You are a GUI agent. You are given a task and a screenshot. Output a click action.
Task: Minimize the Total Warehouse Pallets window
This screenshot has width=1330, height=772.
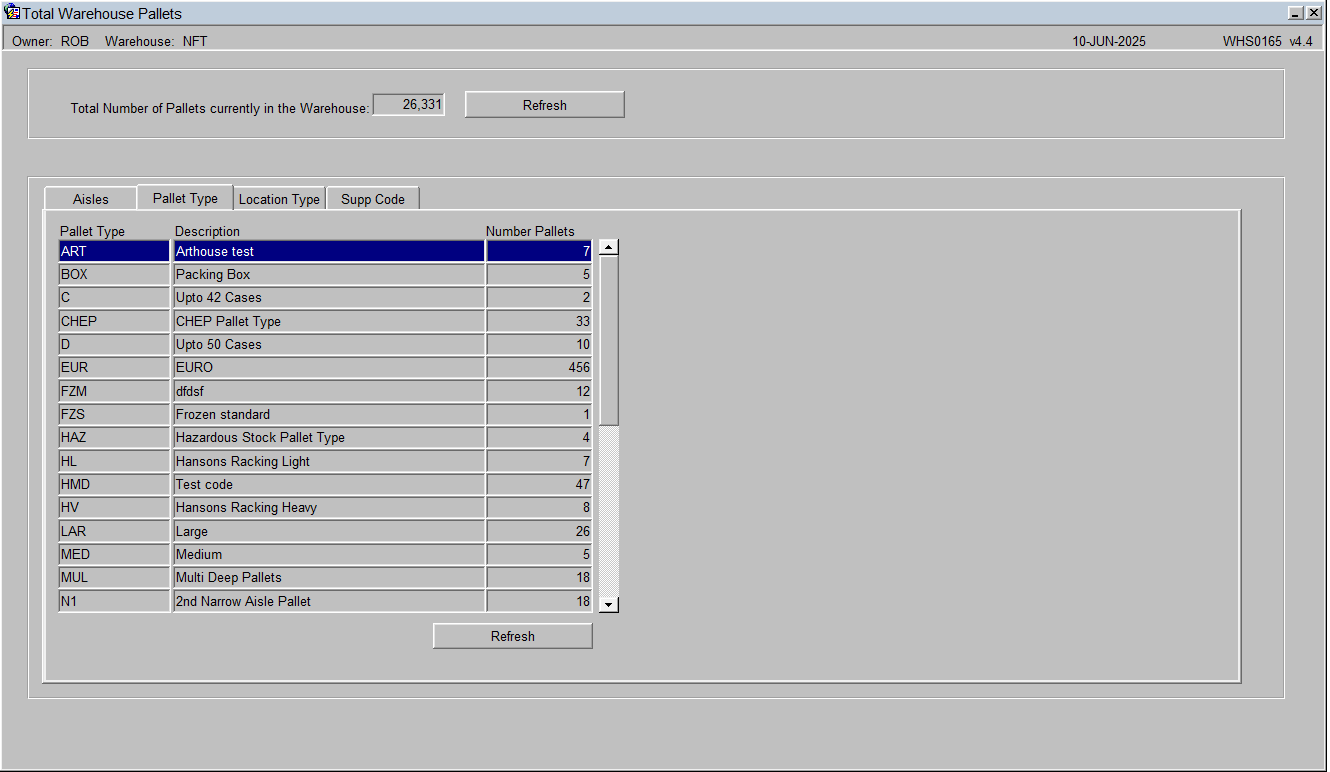(1296, 13)
